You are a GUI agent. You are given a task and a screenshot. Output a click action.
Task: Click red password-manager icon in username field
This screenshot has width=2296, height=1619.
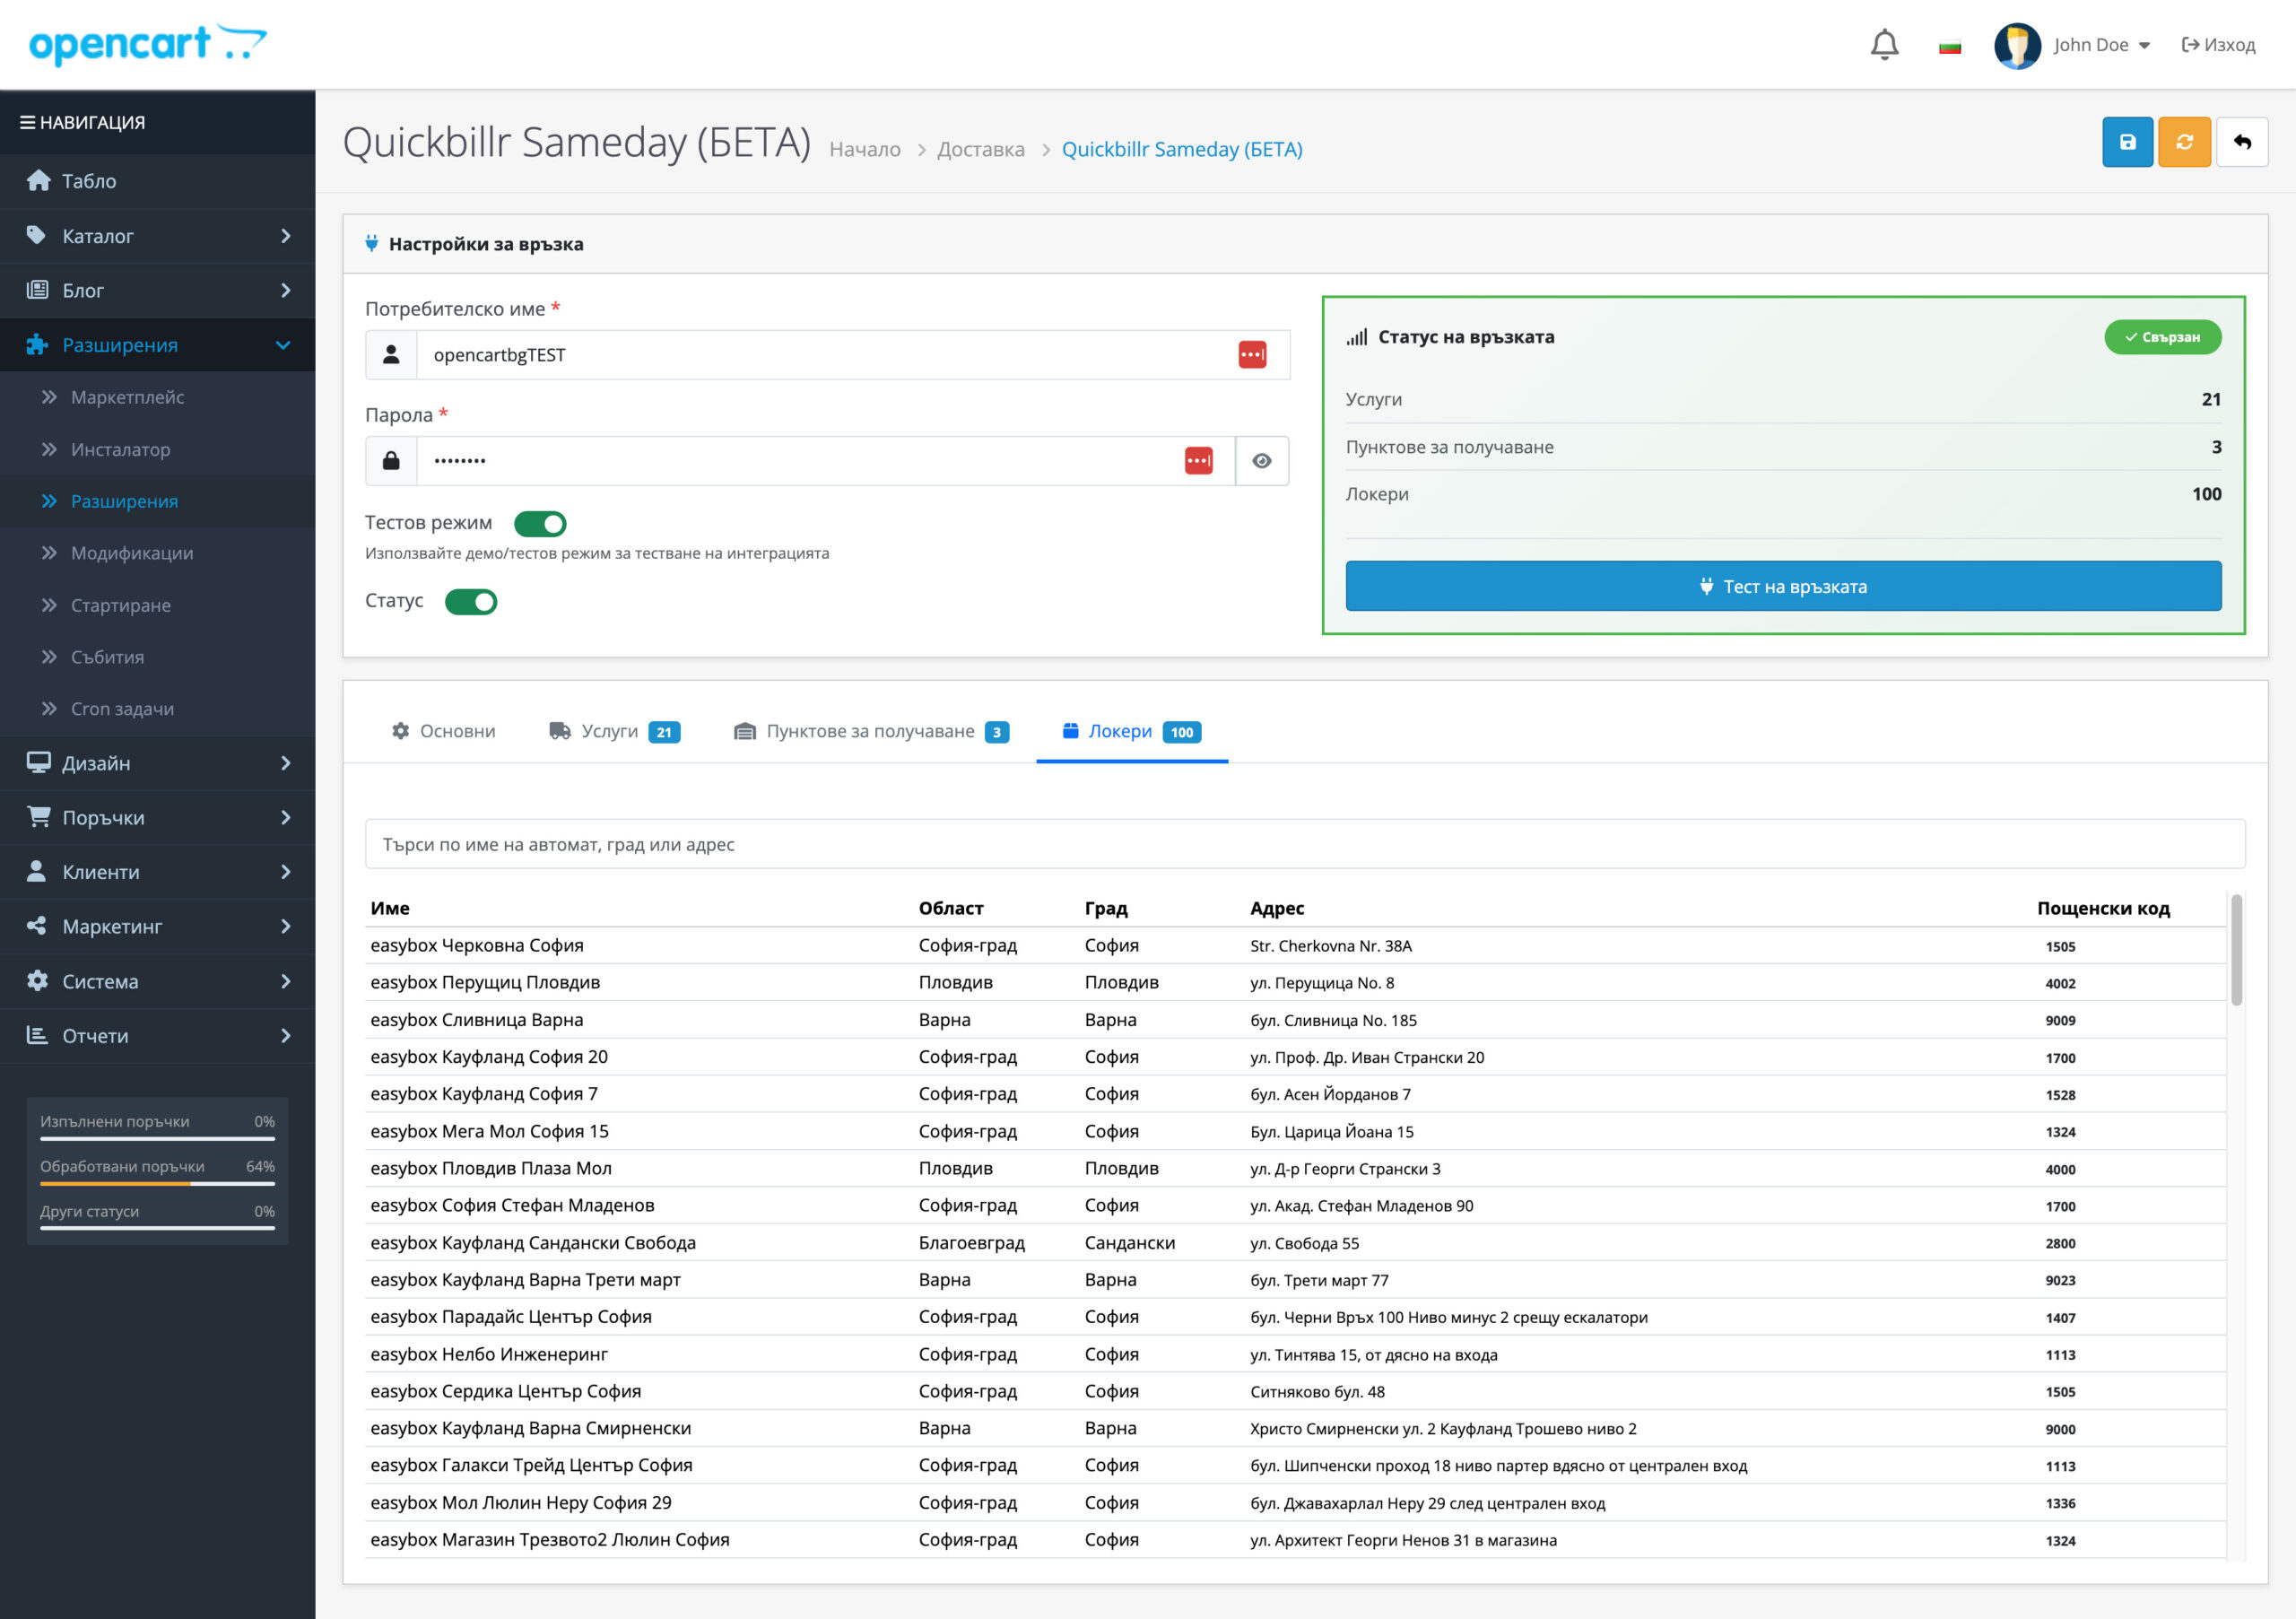click(1252, 355)
